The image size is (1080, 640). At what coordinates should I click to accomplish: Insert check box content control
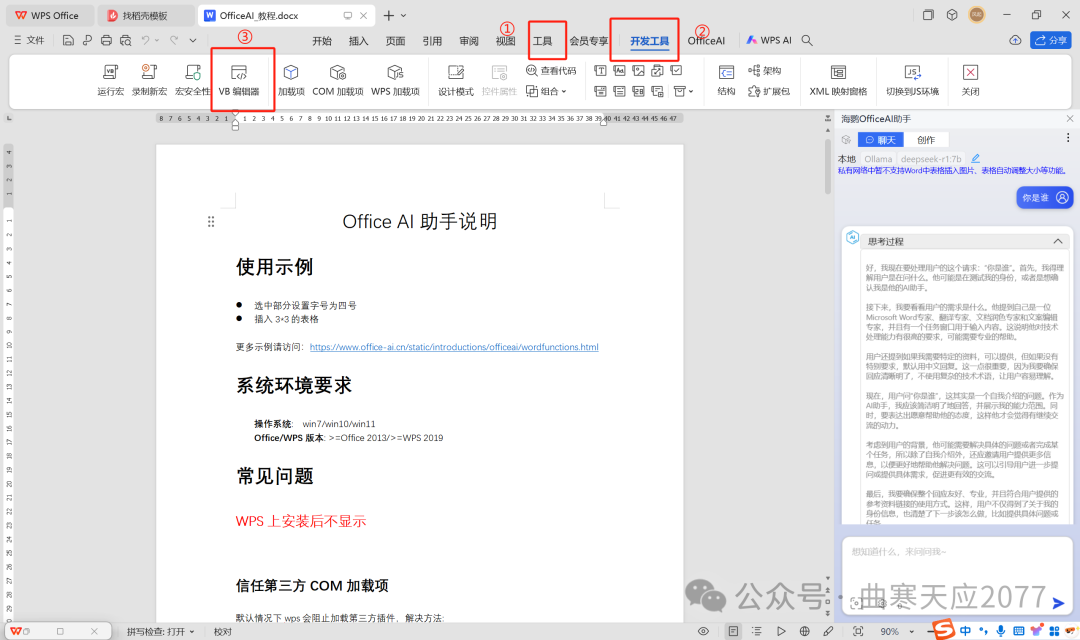point(676,70)
